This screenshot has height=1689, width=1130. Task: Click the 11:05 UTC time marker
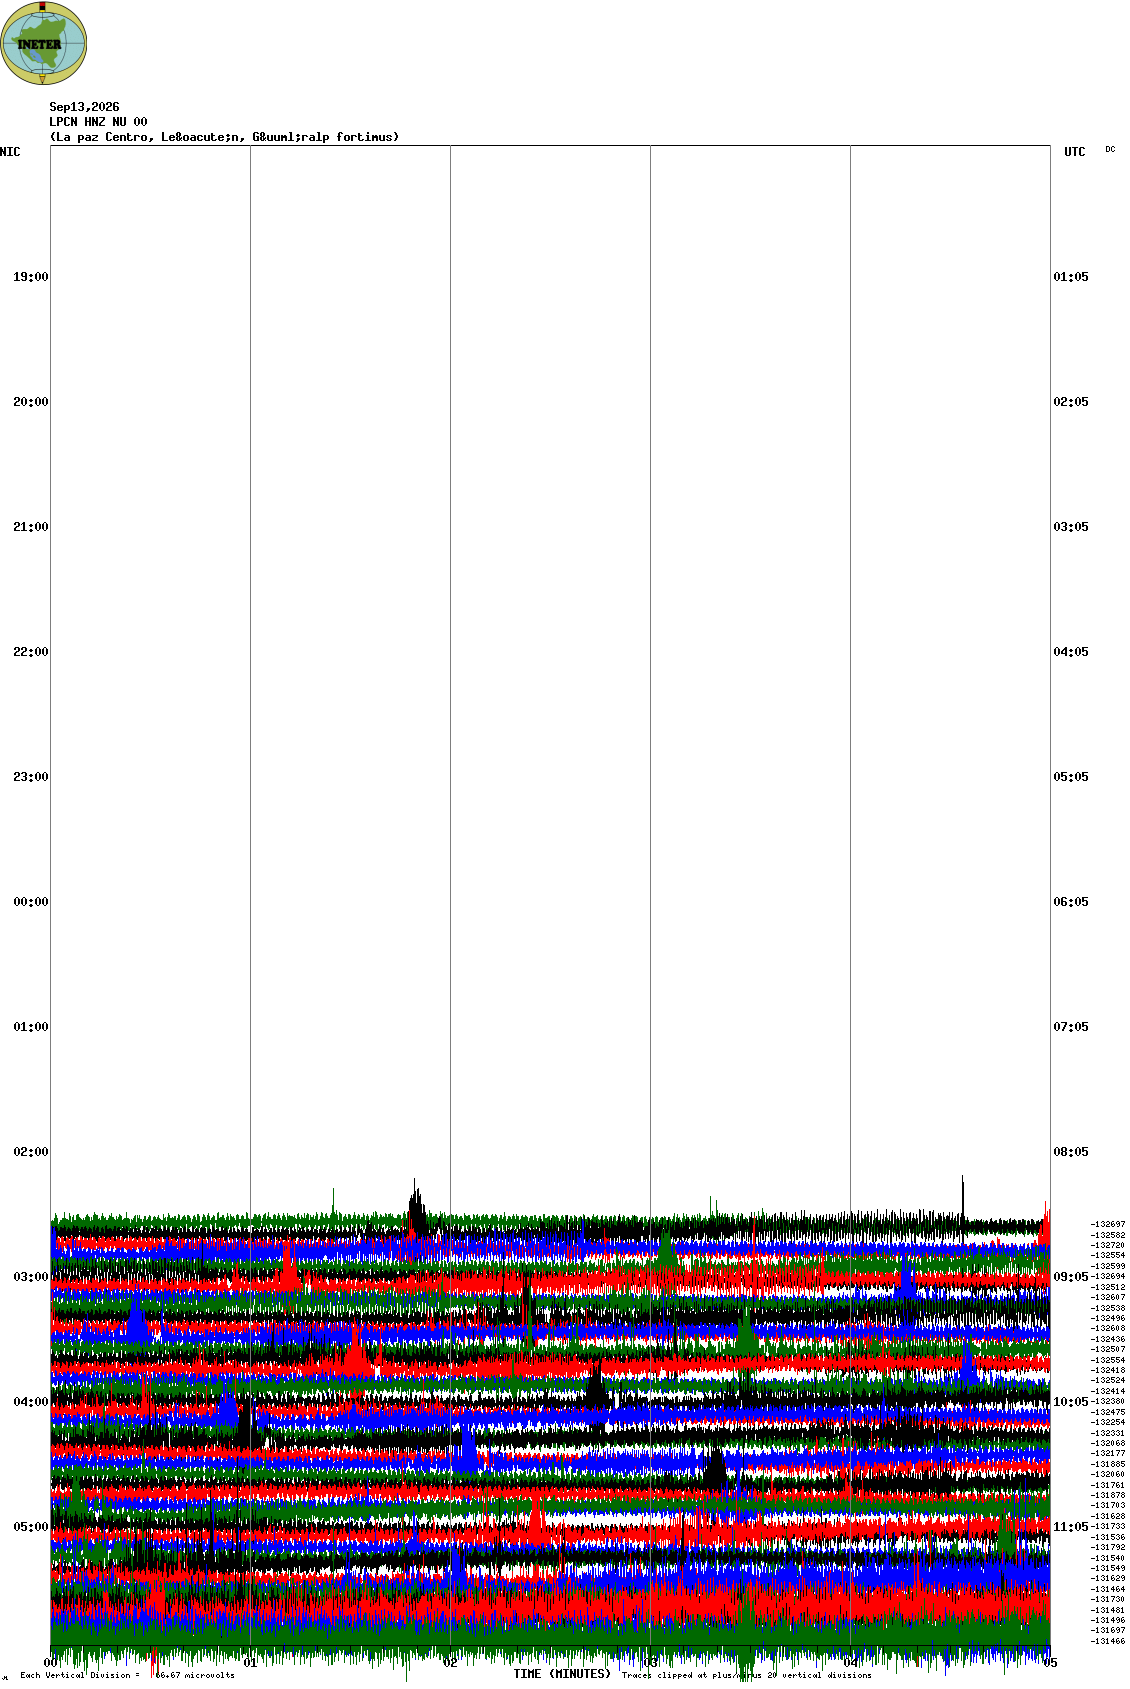click(x=1071, y=1527)
